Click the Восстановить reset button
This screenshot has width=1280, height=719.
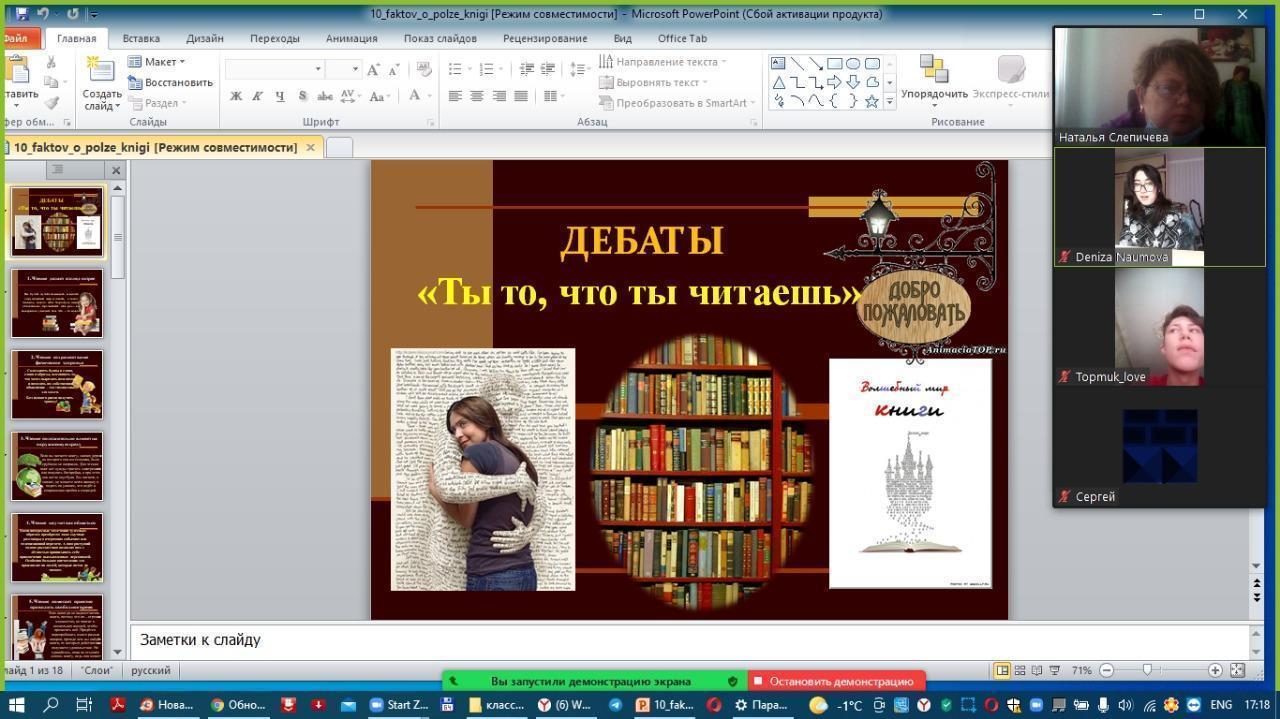(x=171, y=82)
